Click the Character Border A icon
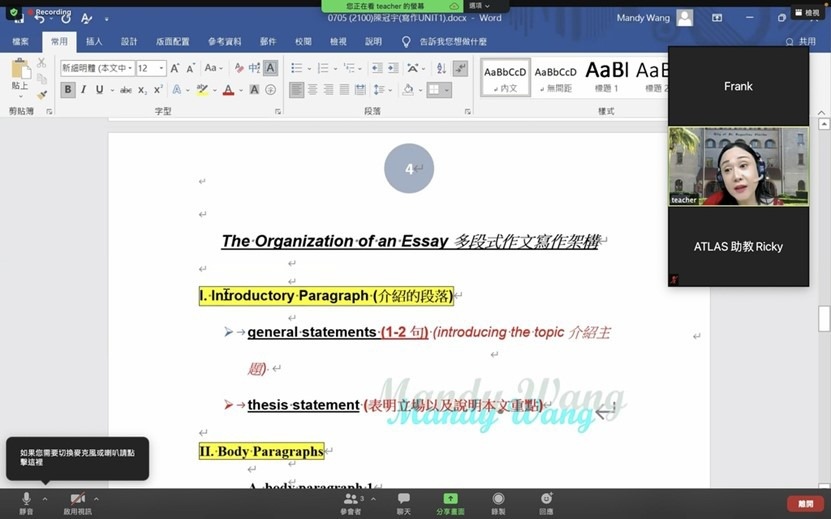The image size is (831, 519). pyautogui.click(x=270, y=68)
